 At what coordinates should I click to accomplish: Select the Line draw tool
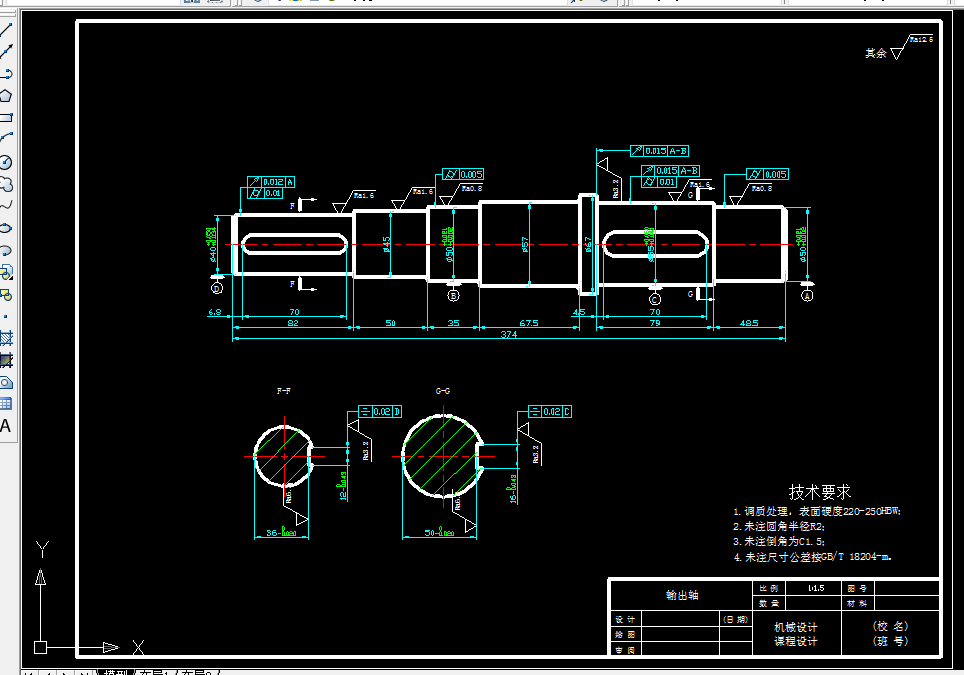tap(6, 29)
